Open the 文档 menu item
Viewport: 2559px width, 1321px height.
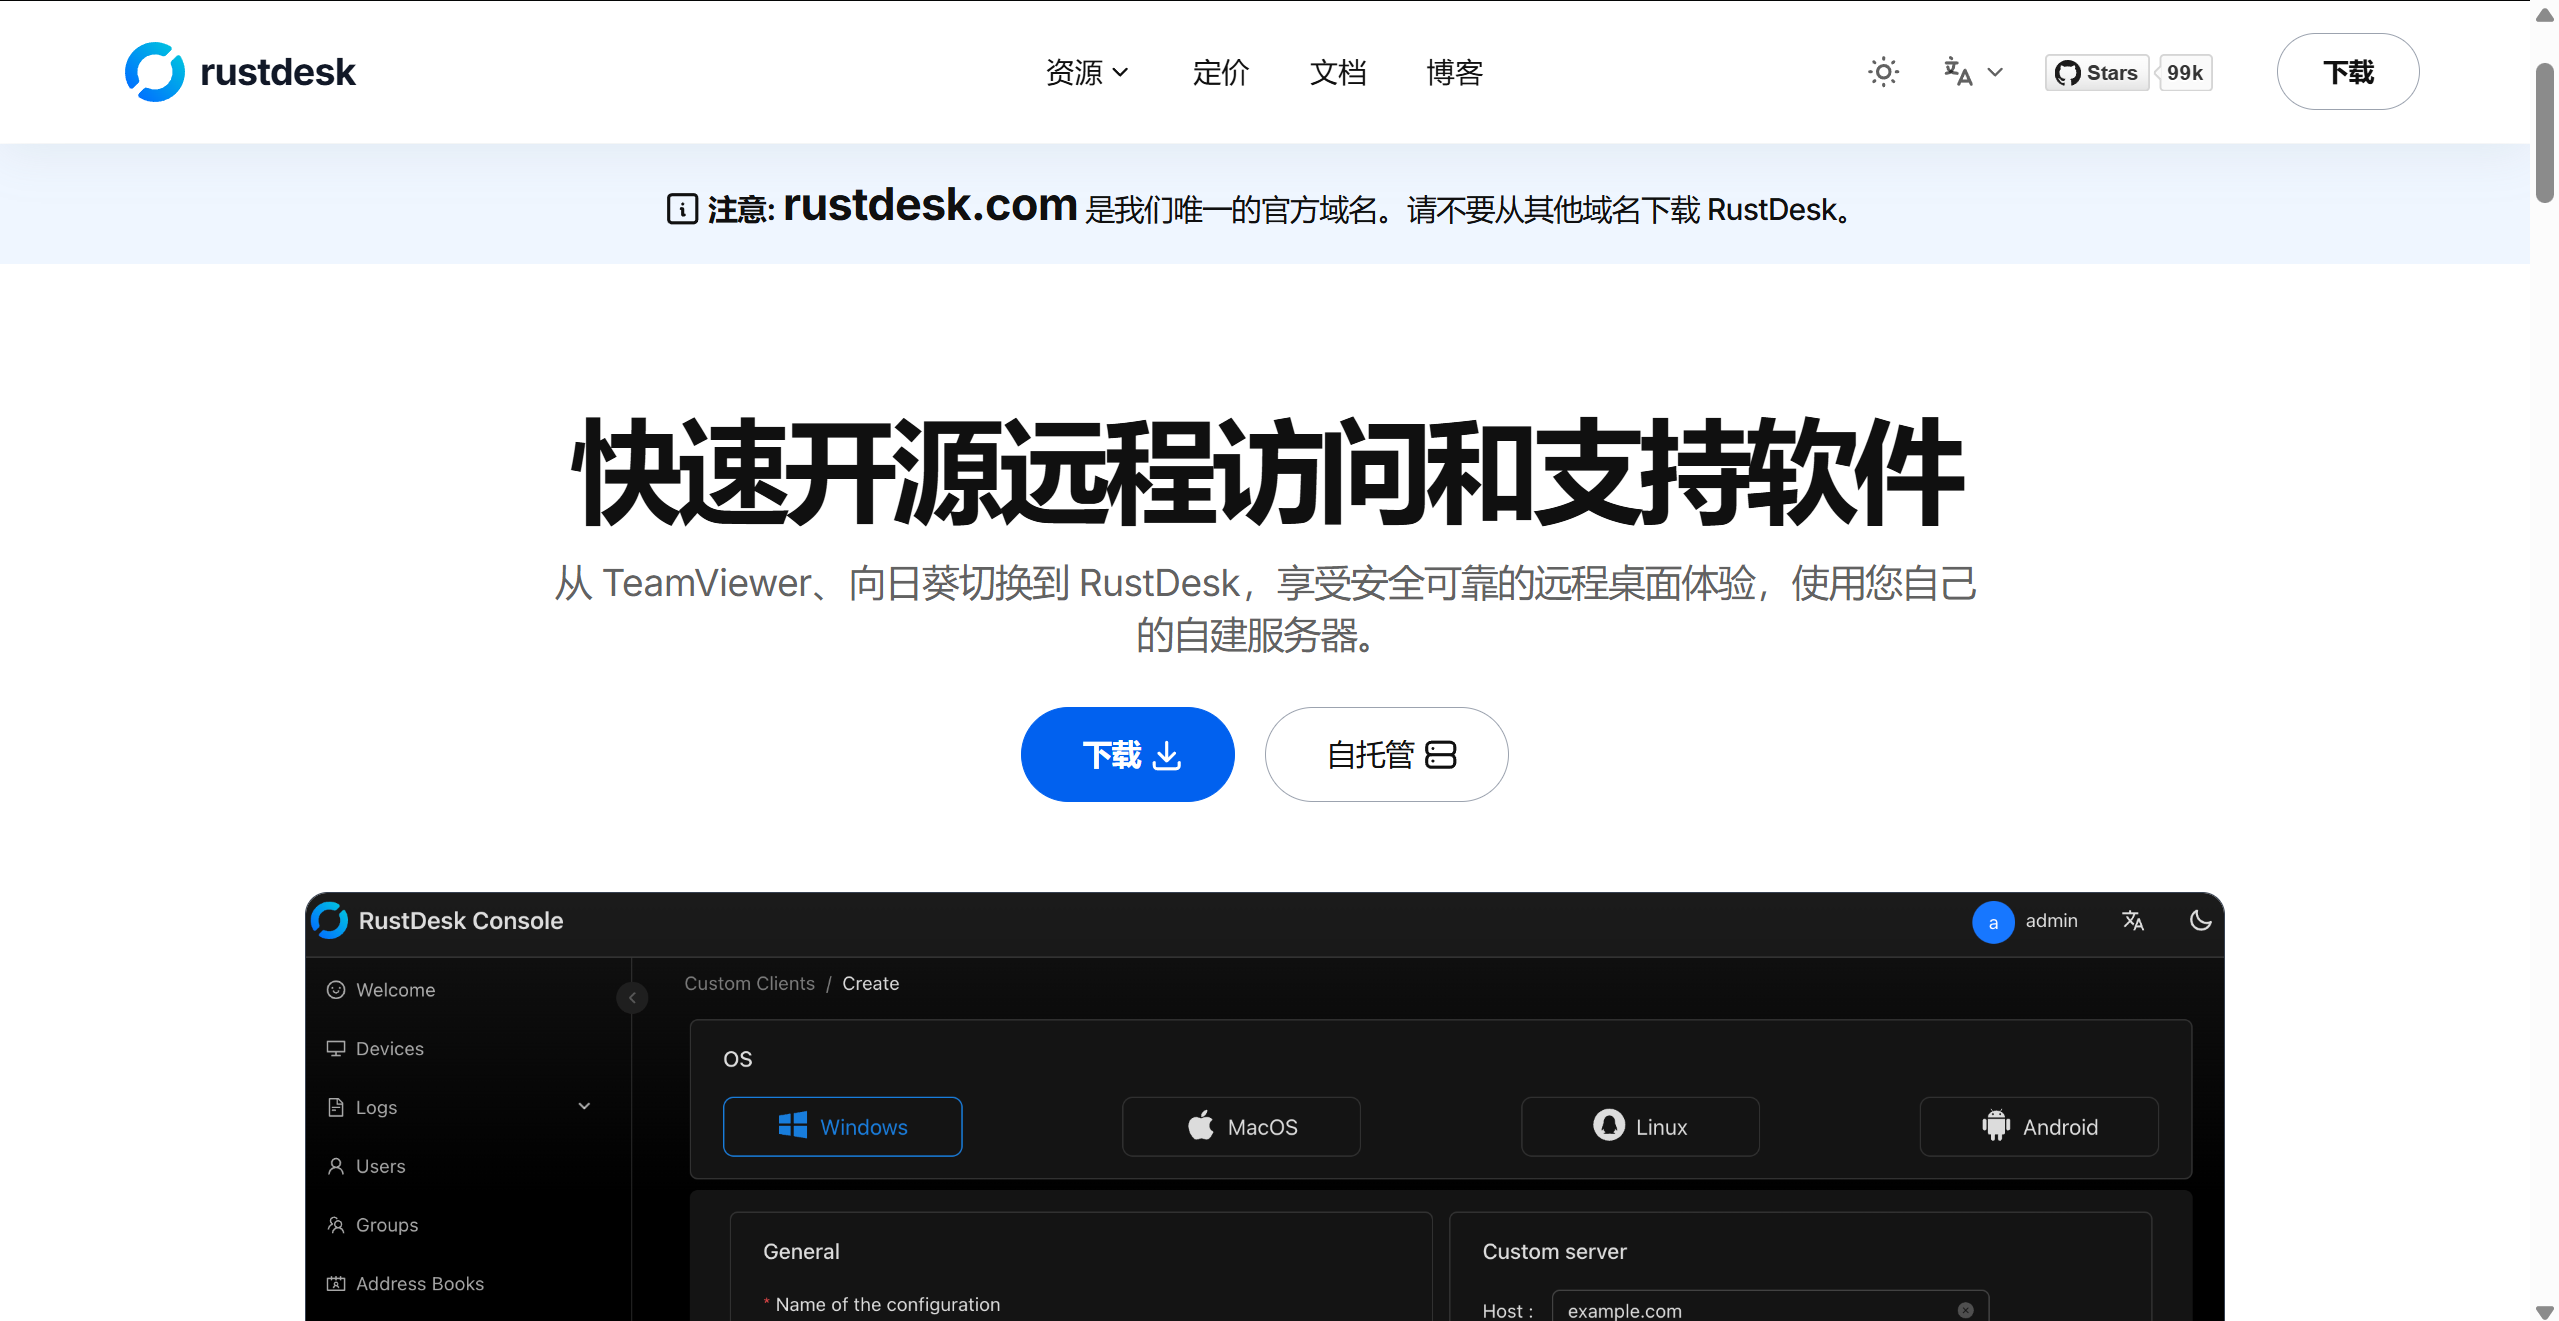[1337, 72]
